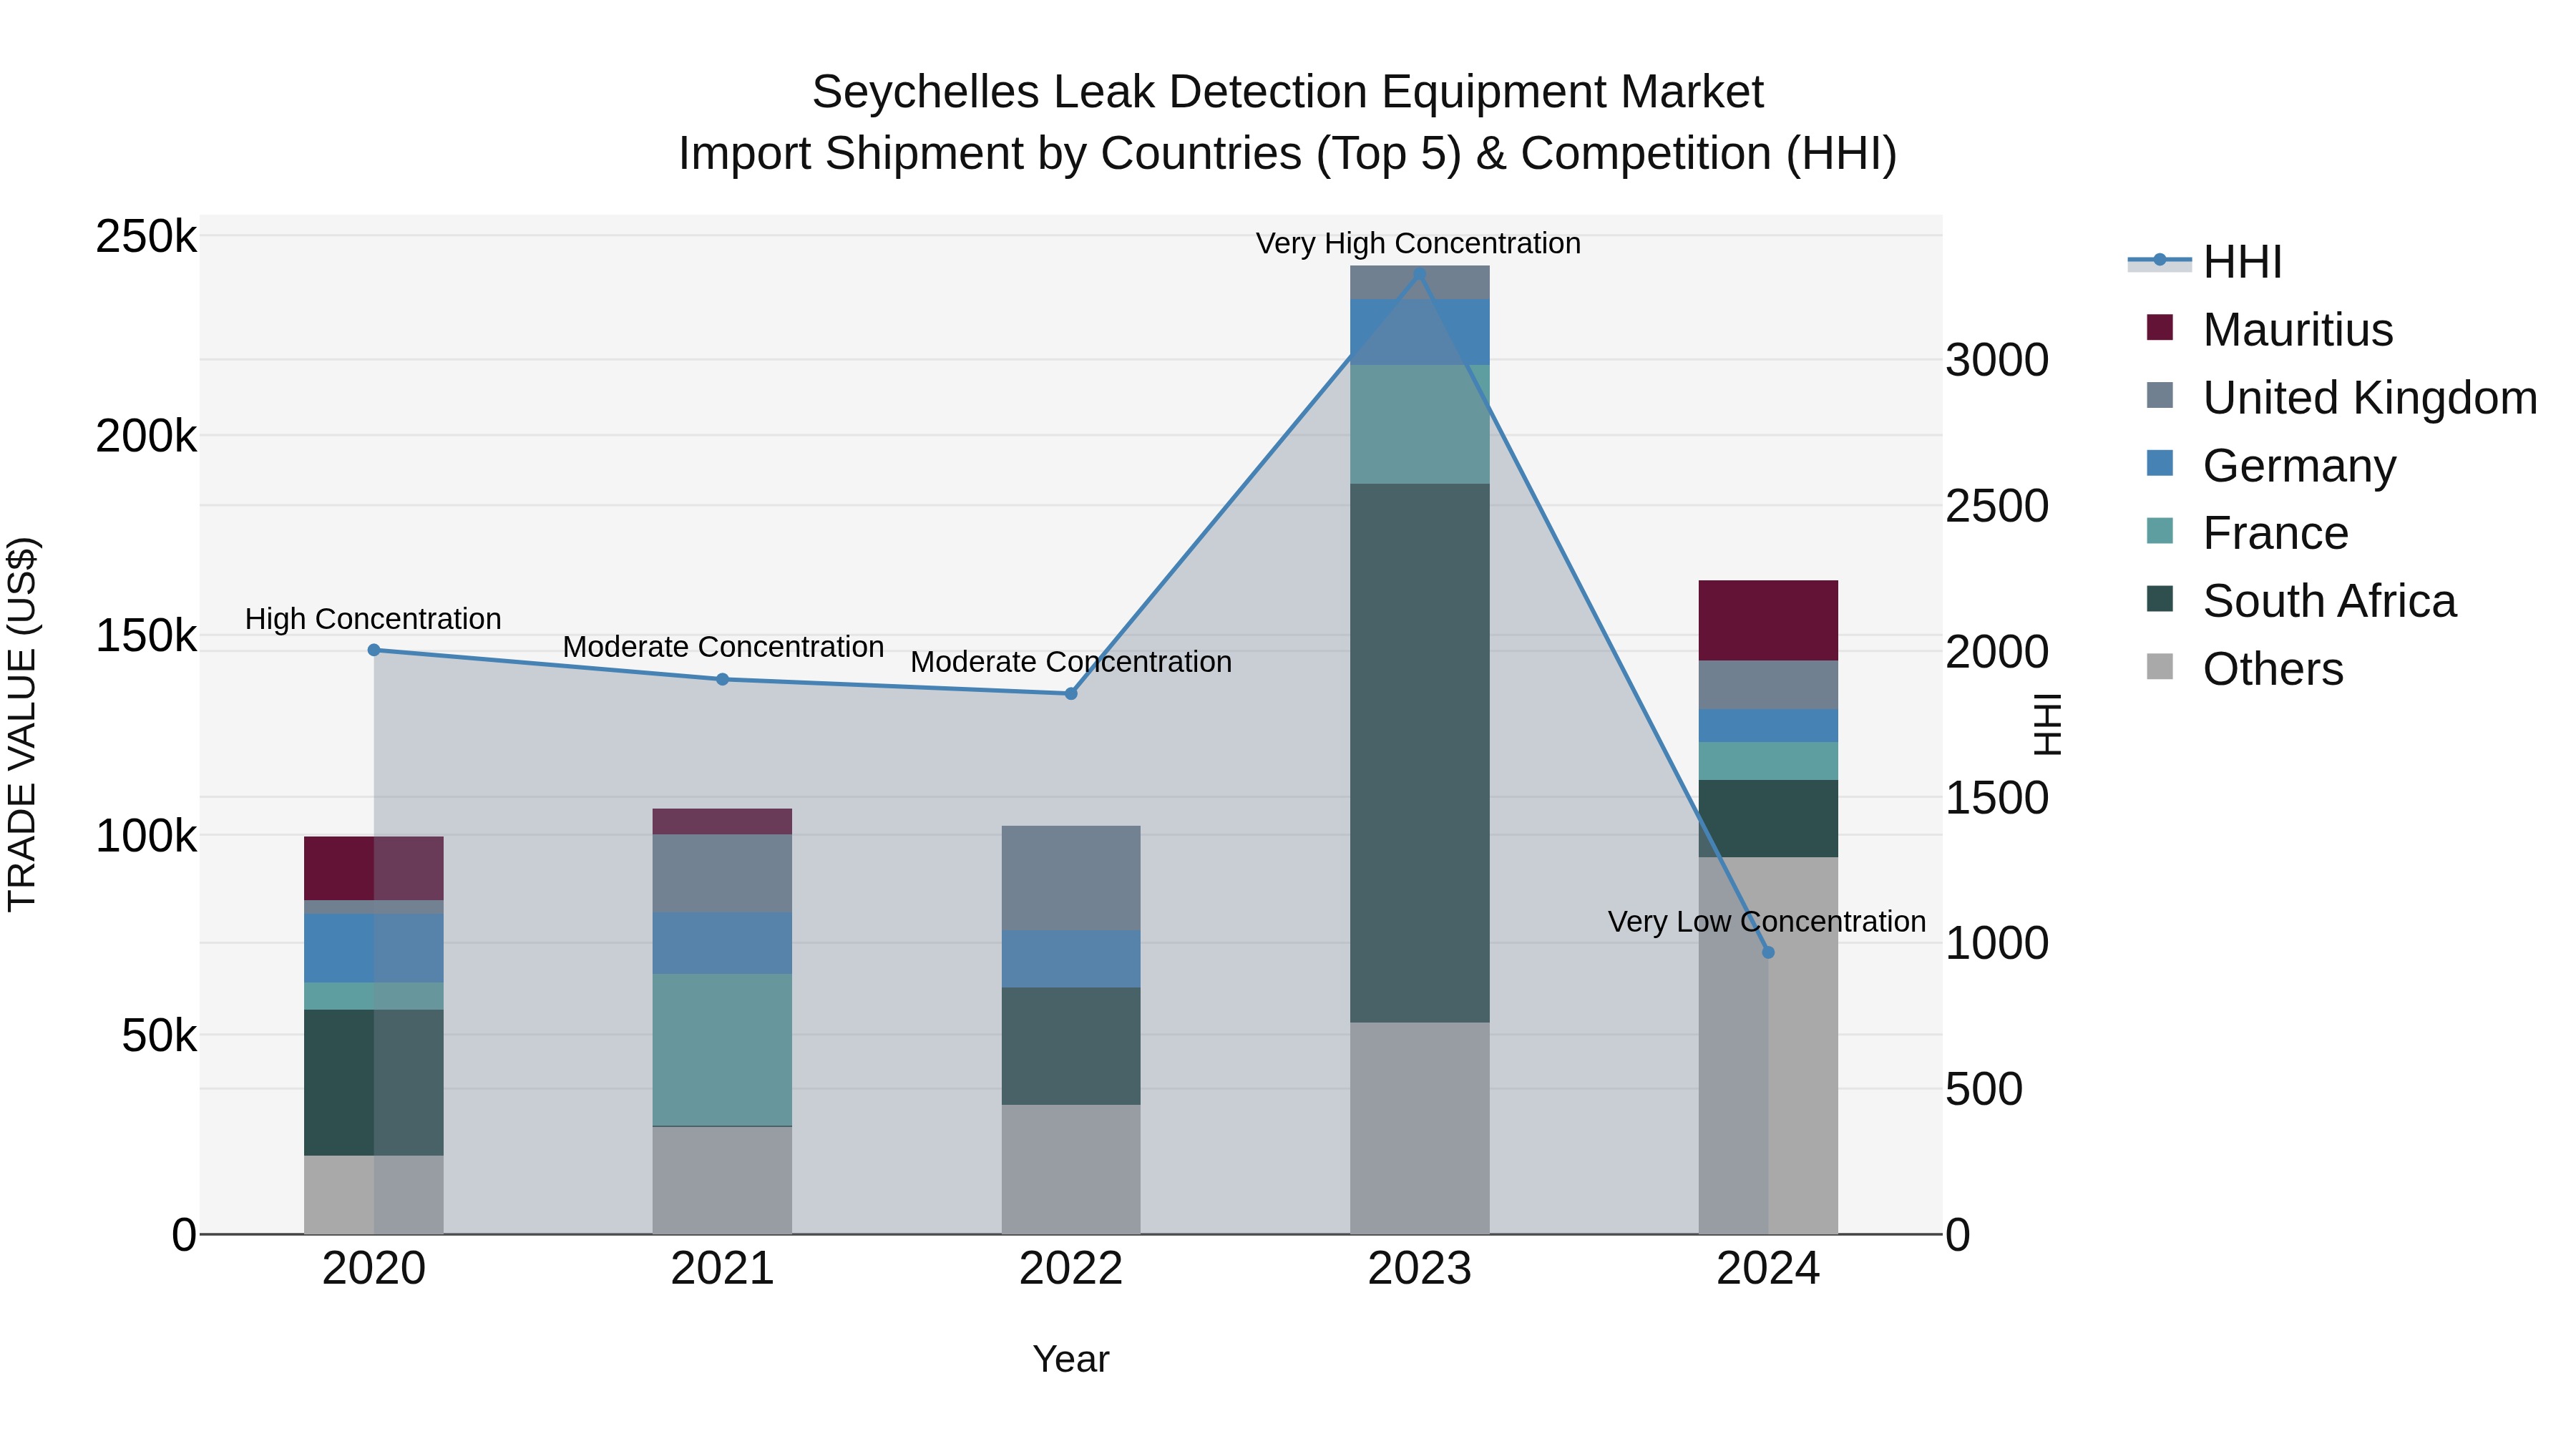Click the 2020 South Africa bar segment
The image size is (2576, 1449).
click(374, 1083)
